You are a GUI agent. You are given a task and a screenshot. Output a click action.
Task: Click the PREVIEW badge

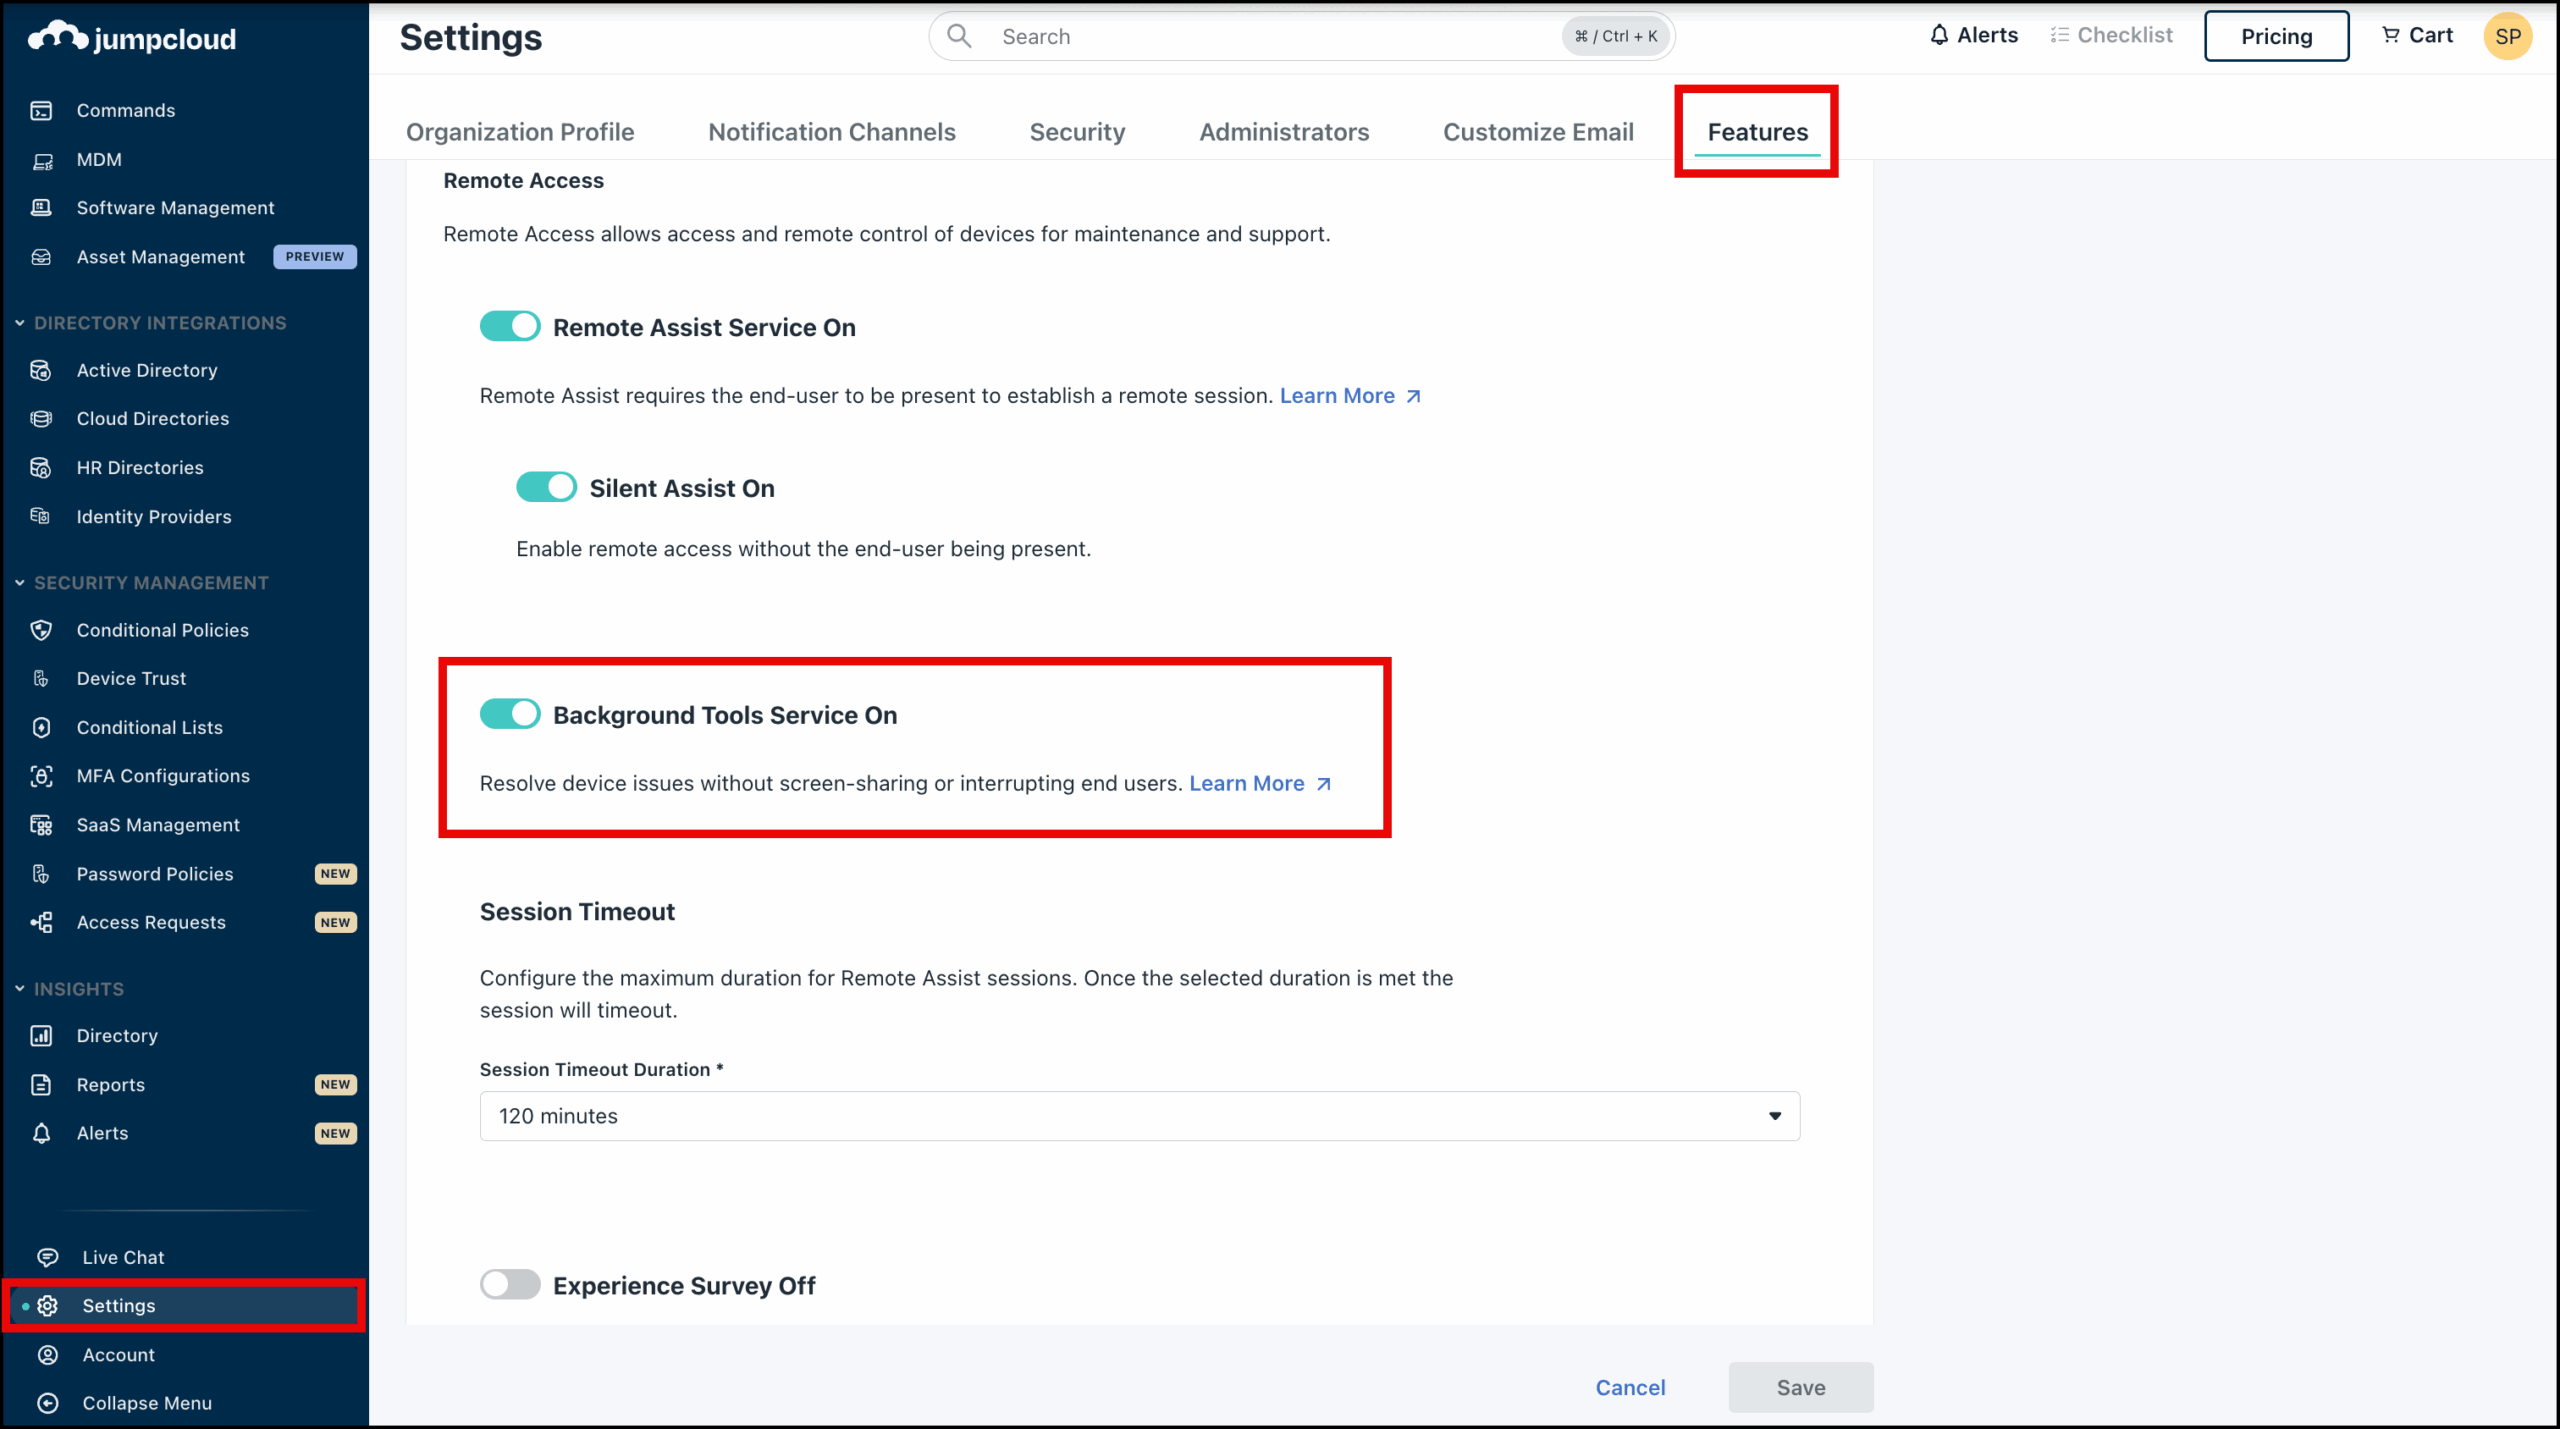(314, 257)
